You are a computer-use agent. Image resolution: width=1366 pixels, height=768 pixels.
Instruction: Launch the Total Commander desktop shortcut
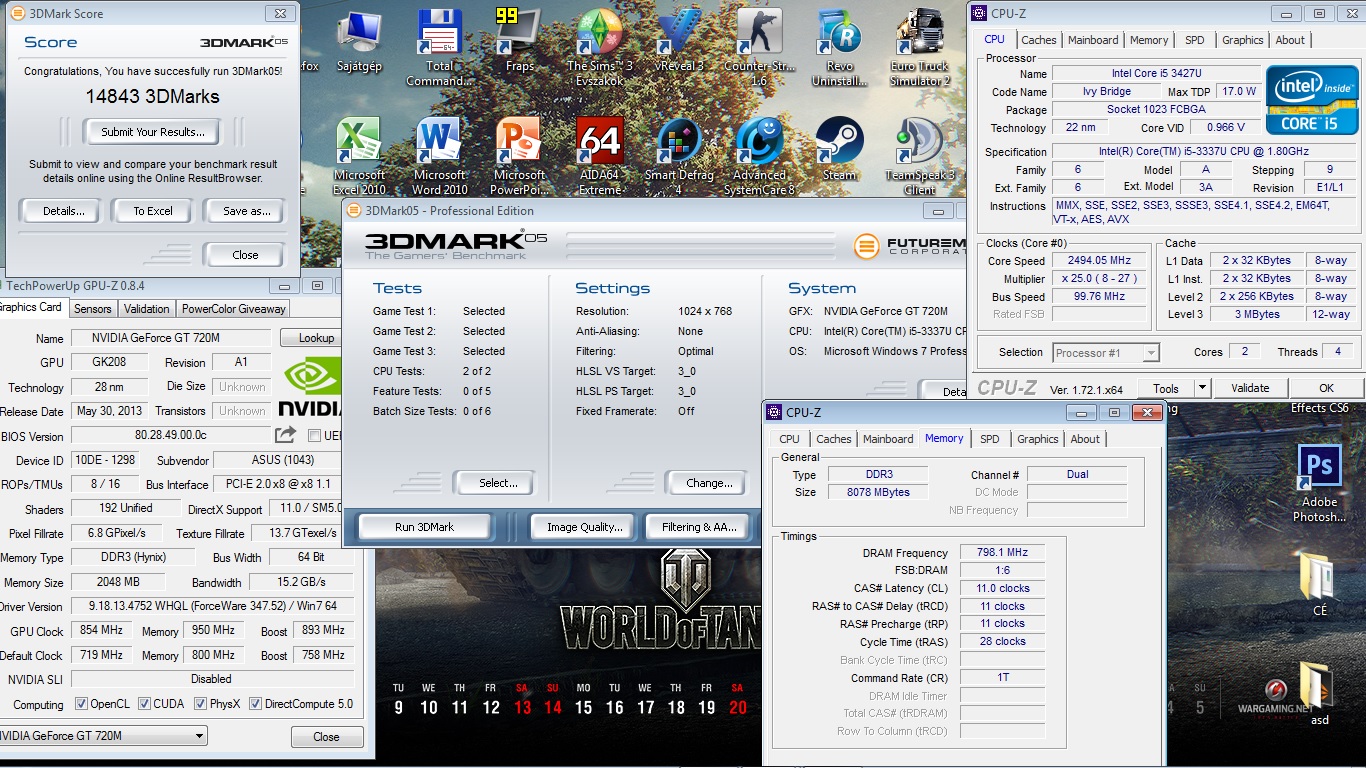click(x=439, y=45)
